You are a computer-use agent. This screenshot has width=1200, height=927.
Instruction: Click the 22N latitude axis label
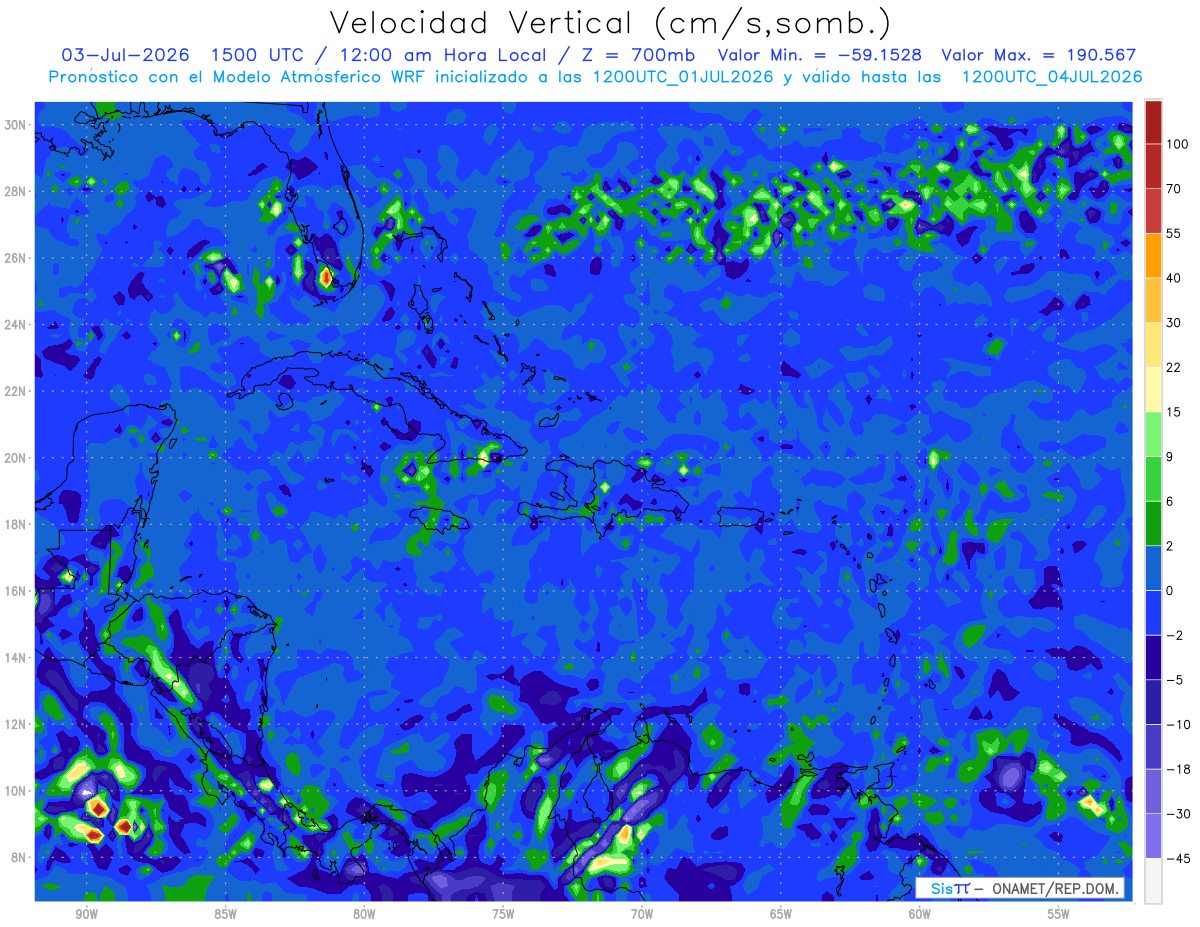pos(17,391)
